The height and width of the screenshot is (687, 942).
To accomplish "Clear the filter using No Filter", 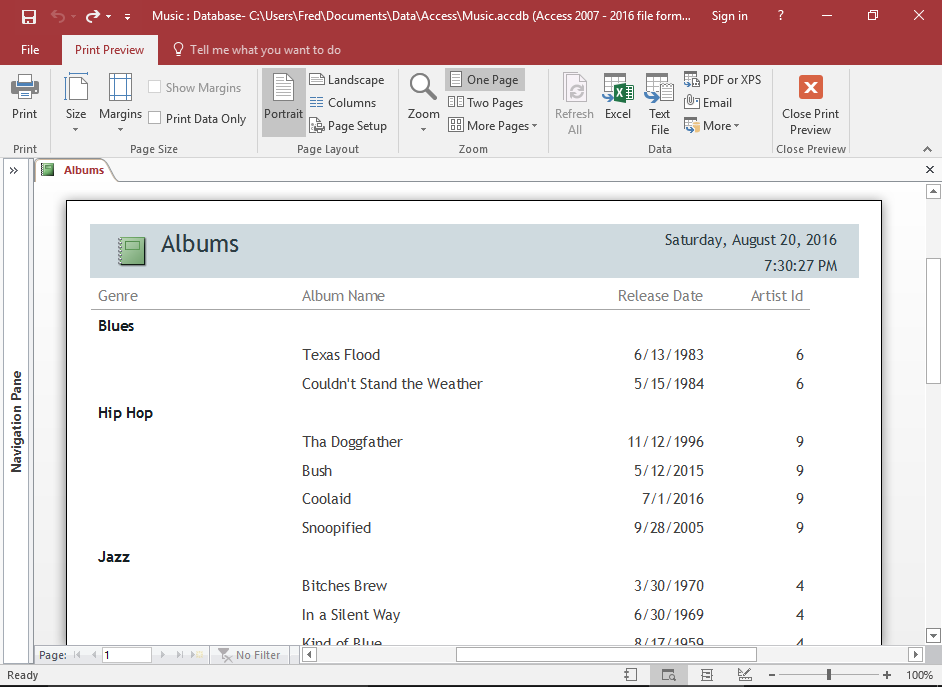I will coord(250,654).
